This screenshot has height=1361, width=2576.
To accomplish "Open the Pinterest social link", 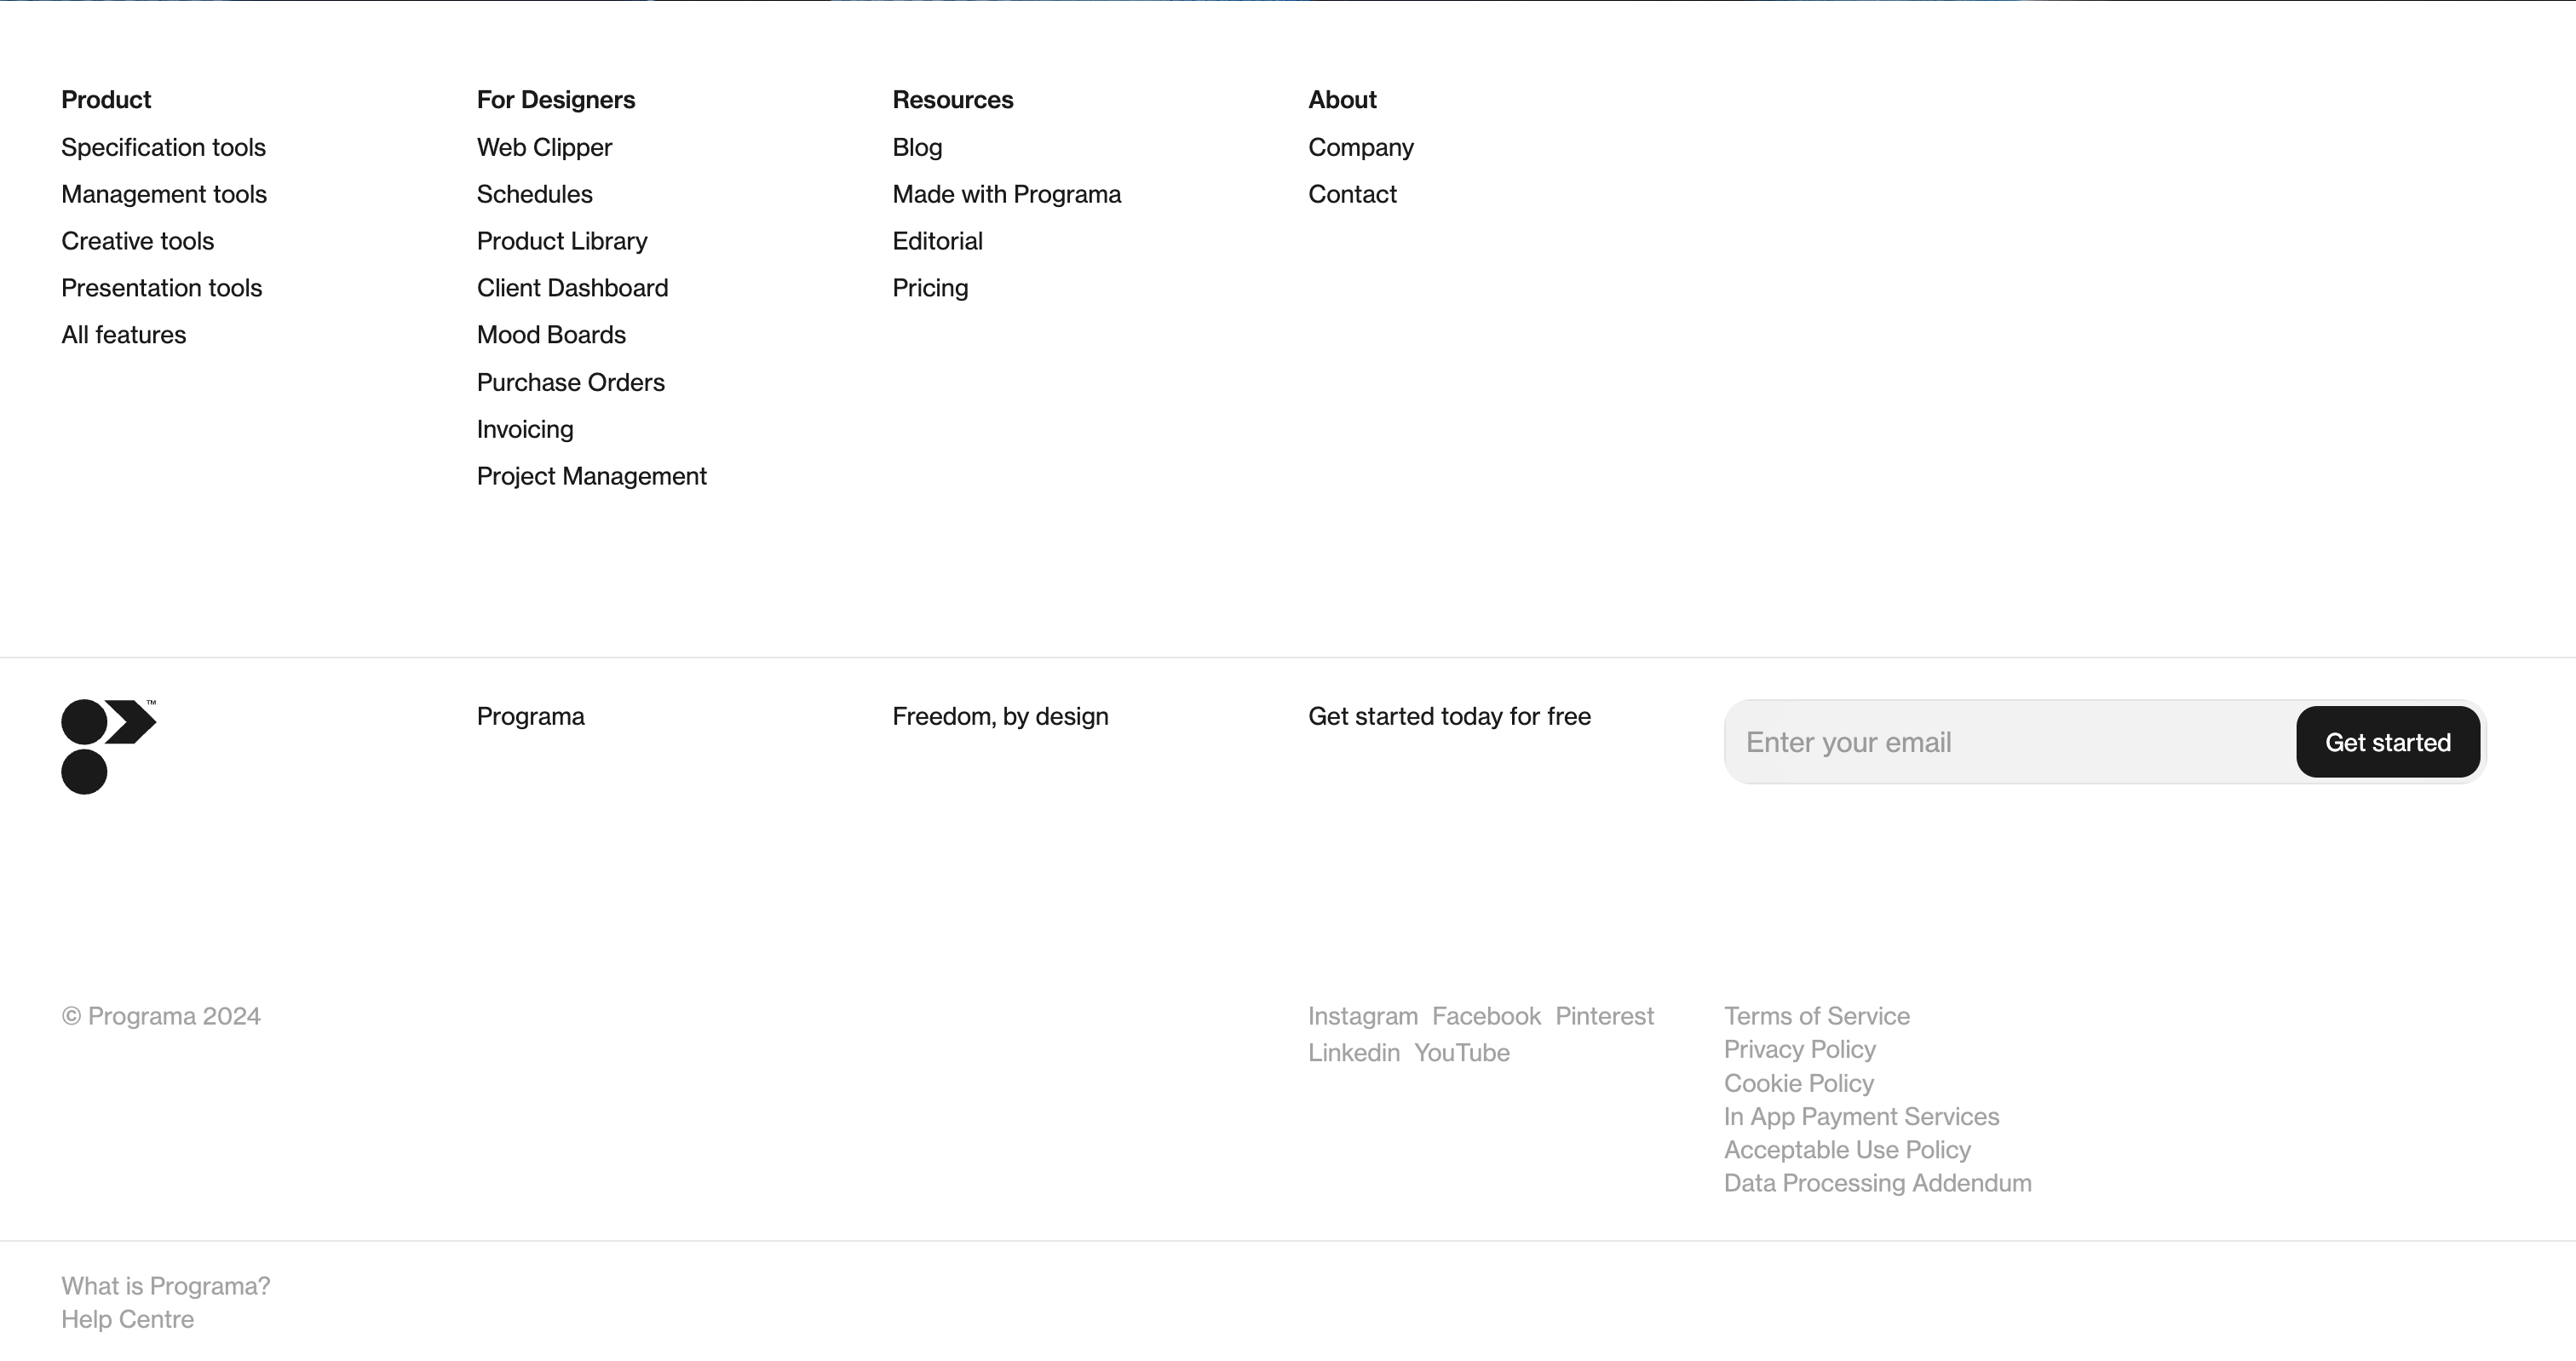I will pyautogui.click(x=1604, y=1016).
